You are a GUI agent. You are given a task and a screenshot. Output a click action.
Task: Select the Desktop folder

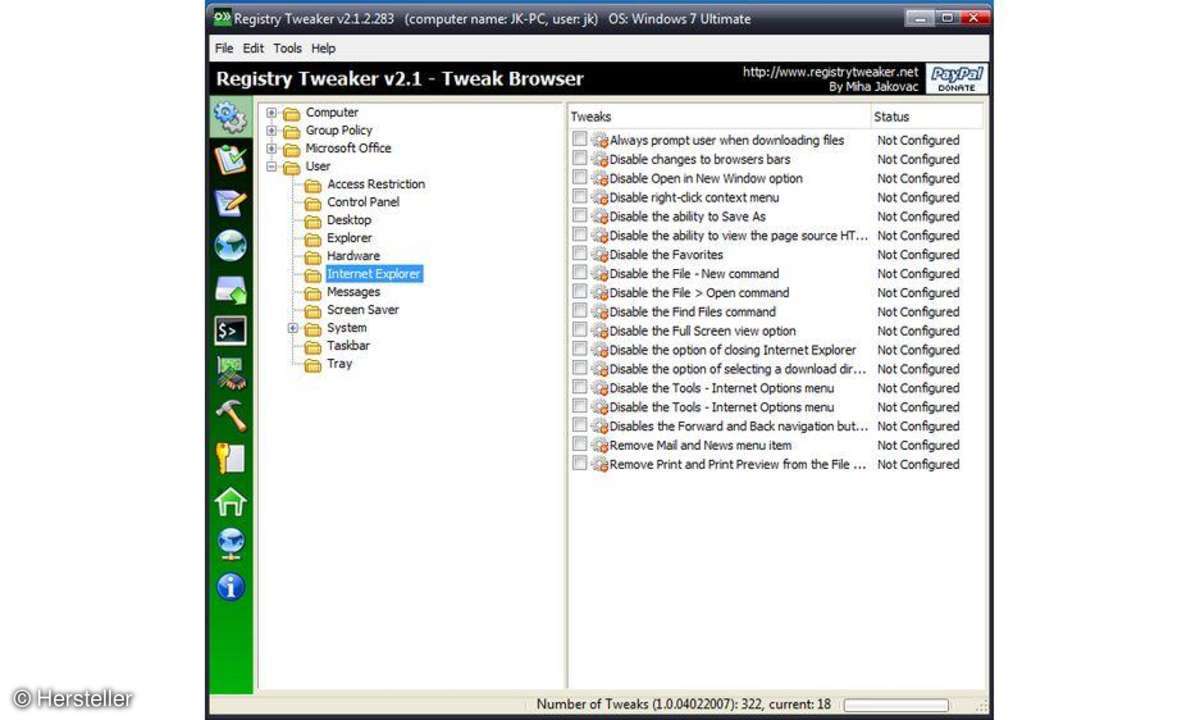[x=349, y=220]
